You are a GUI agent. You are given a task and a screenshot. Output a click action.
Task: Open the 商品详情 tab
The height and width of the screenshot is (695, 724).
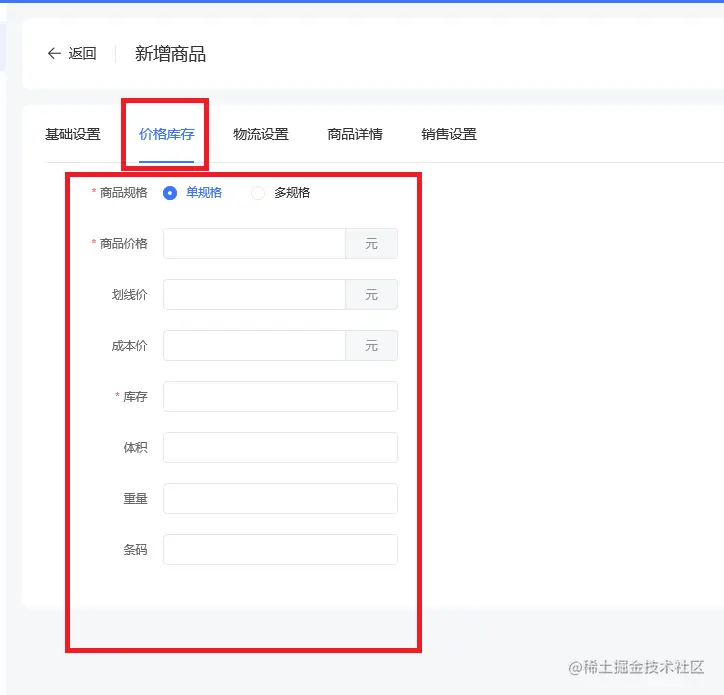click(355, 134)
